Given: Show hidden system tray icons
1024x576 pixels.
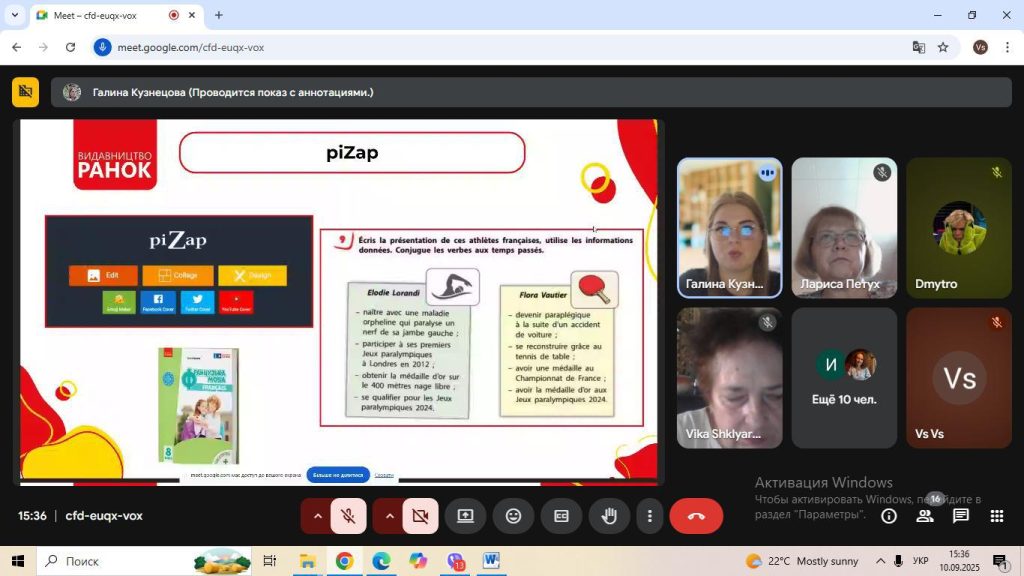Looking at the screenshot, I should 880,561.
